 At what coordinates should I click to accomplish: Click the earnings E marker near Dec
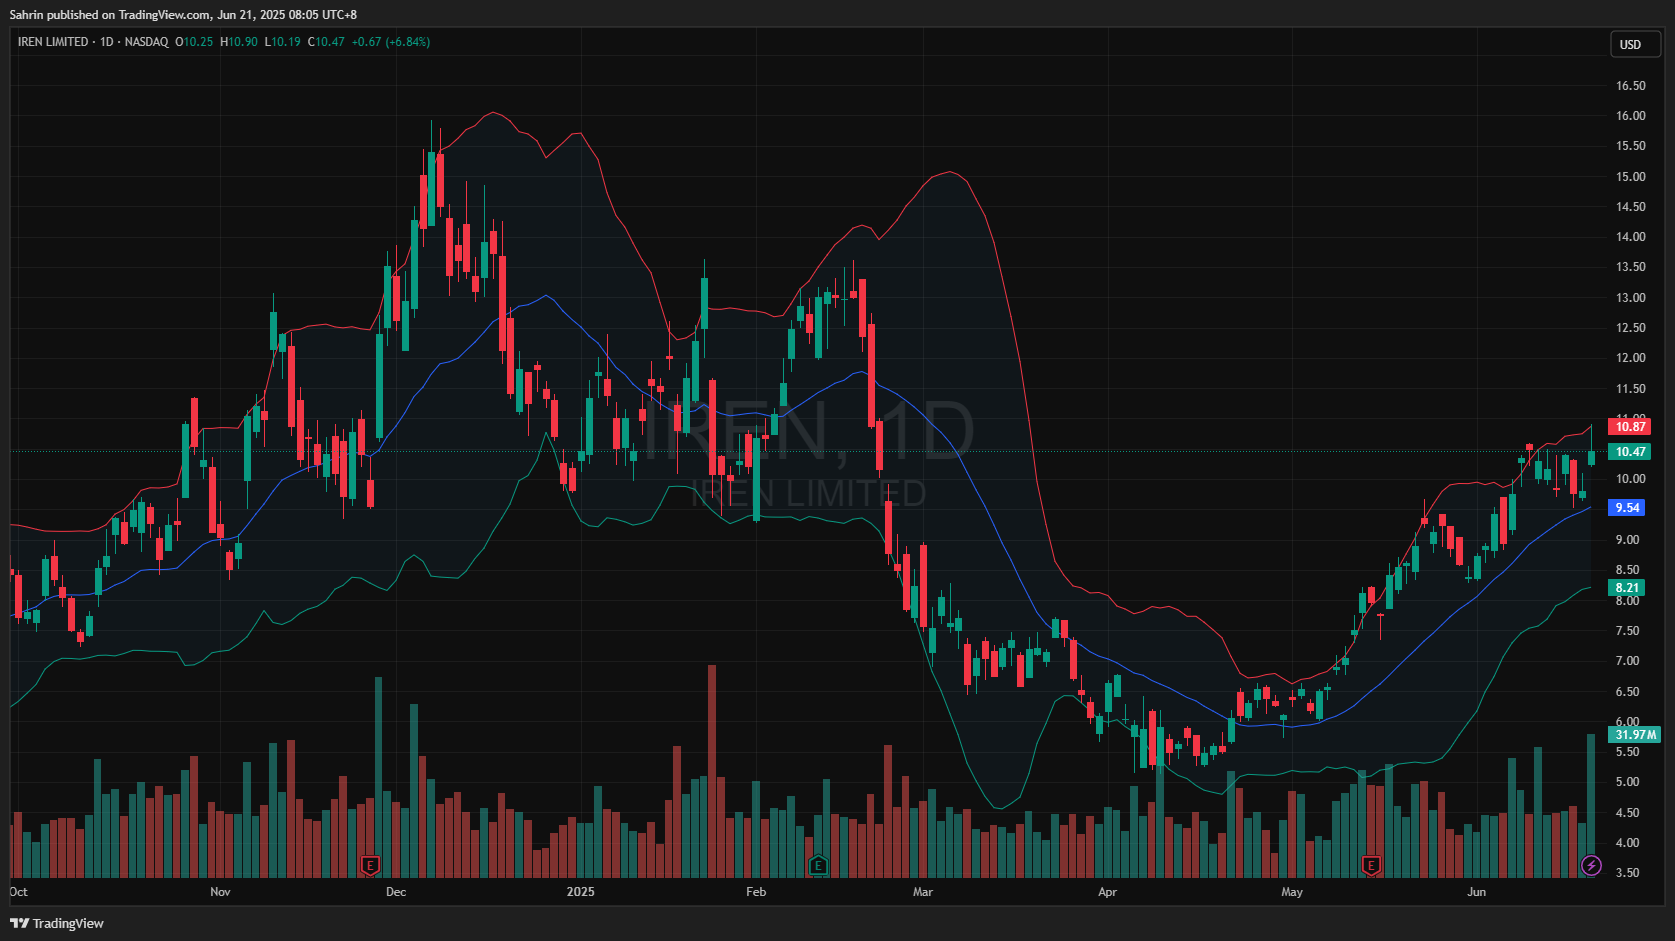(x=370, y=865)
